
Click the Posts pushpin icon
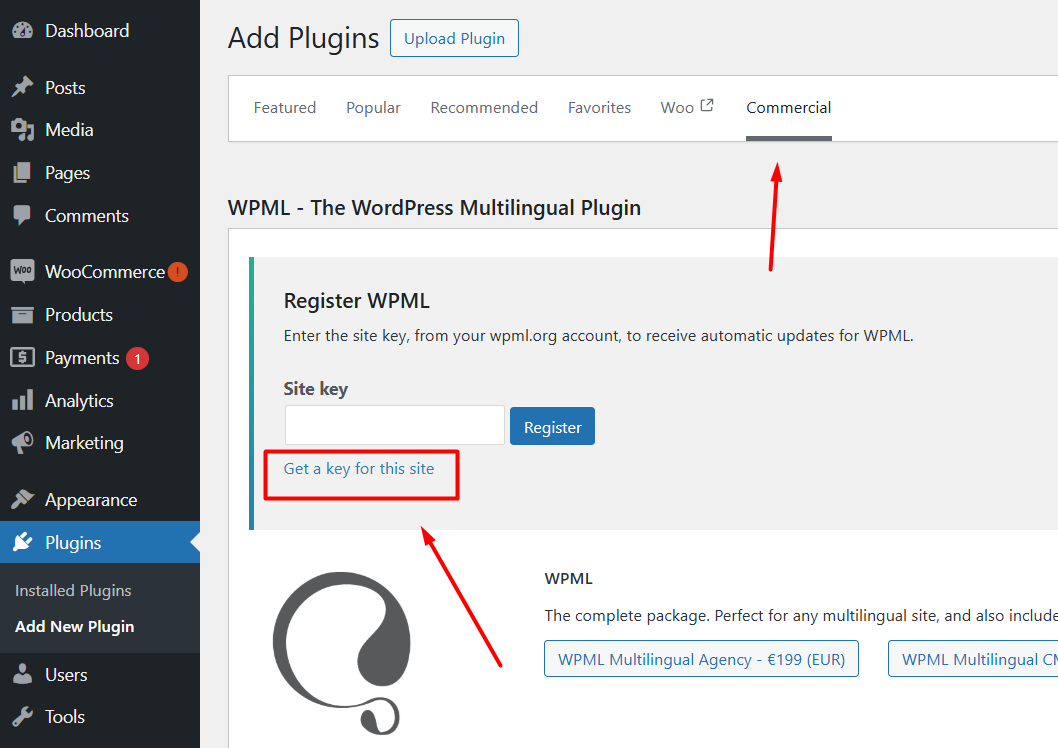[22, 88]
